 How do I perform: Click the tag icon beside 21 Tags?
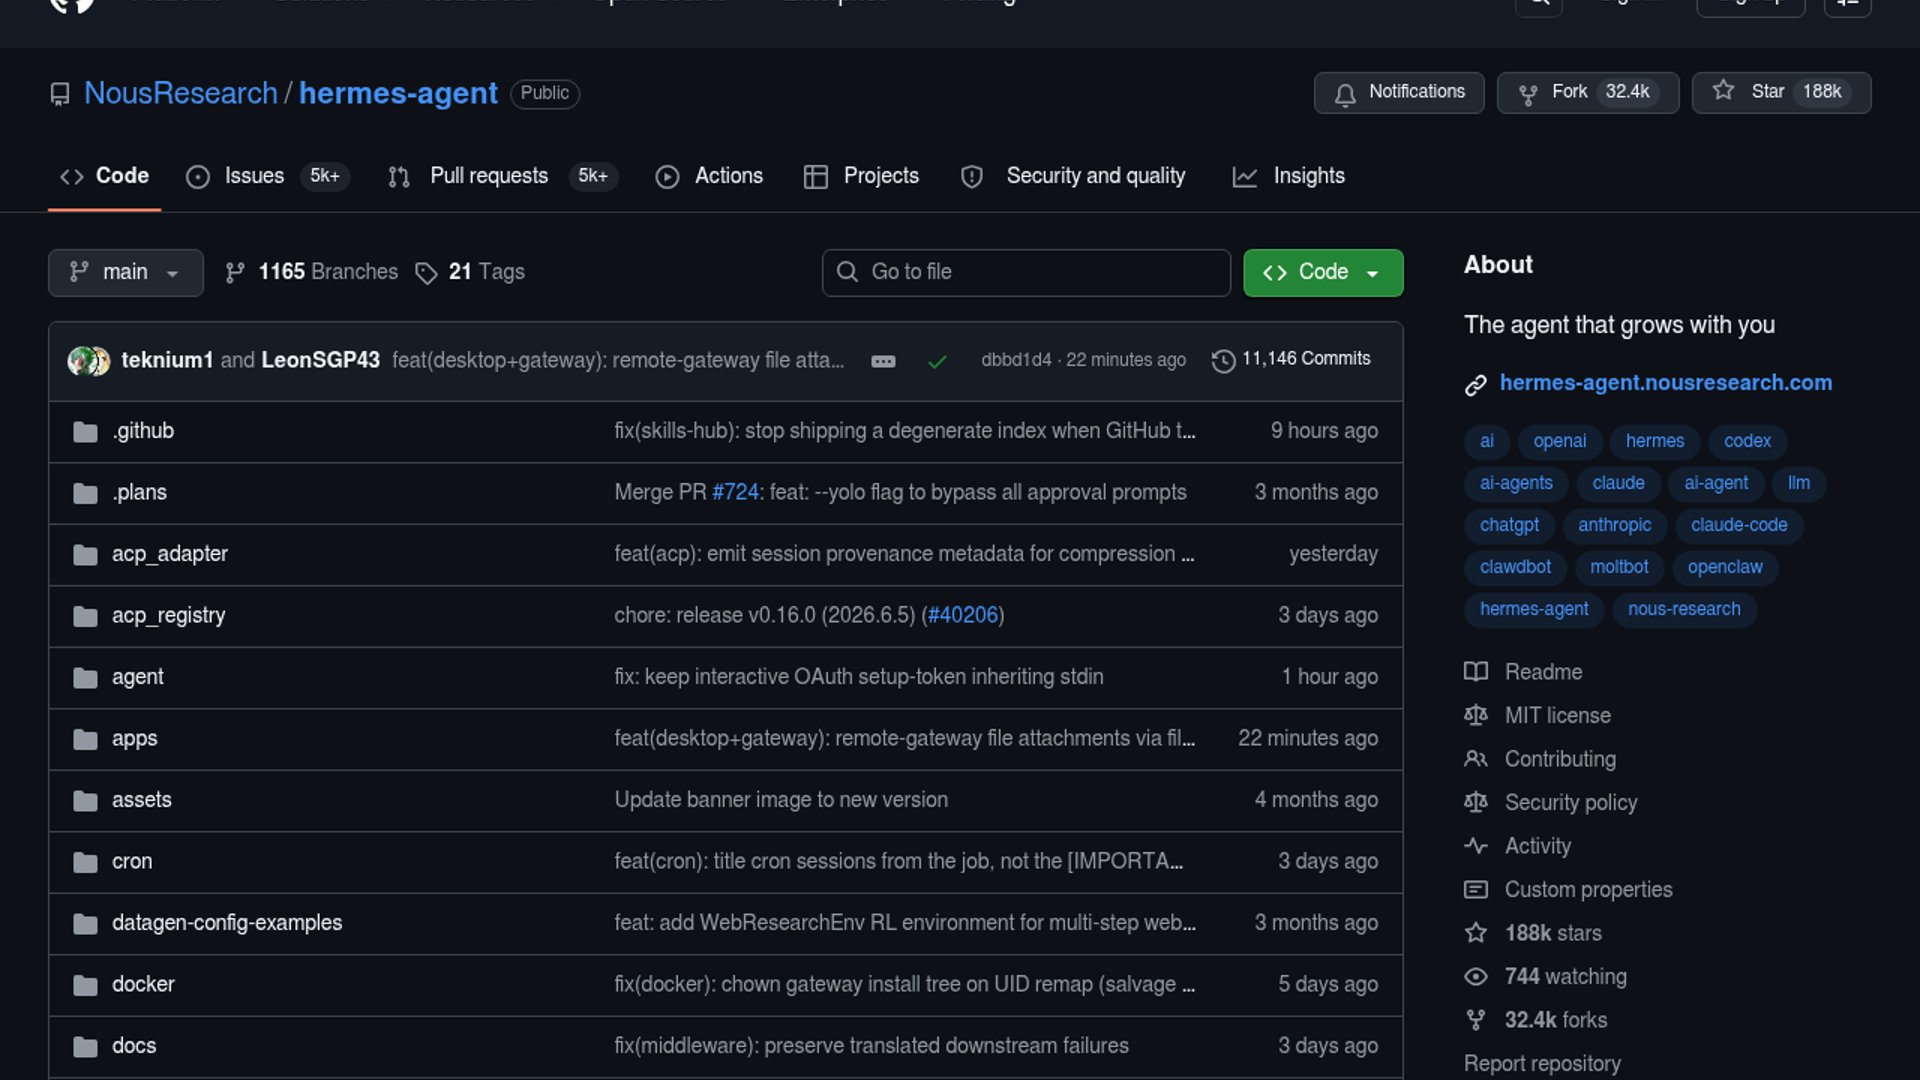tap(426, 273)
